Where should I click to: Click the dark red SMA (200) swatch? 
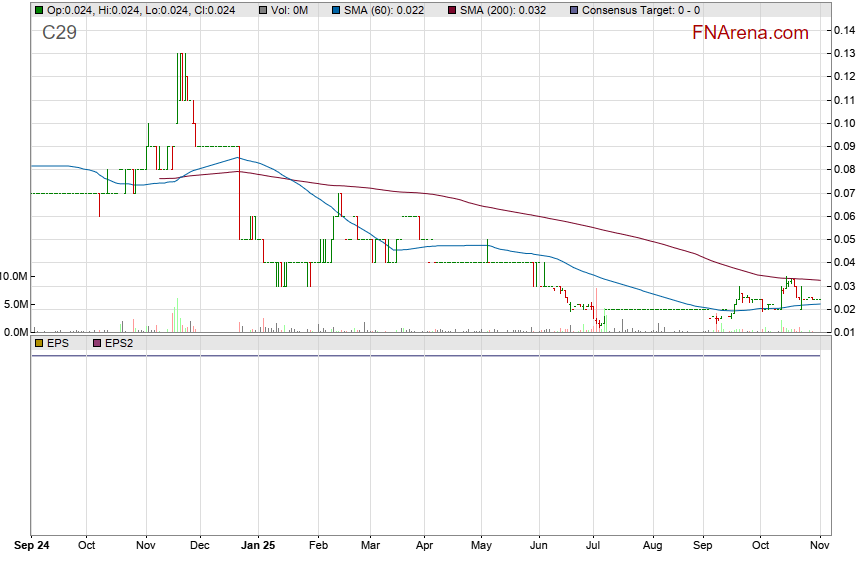click(452, 10)
